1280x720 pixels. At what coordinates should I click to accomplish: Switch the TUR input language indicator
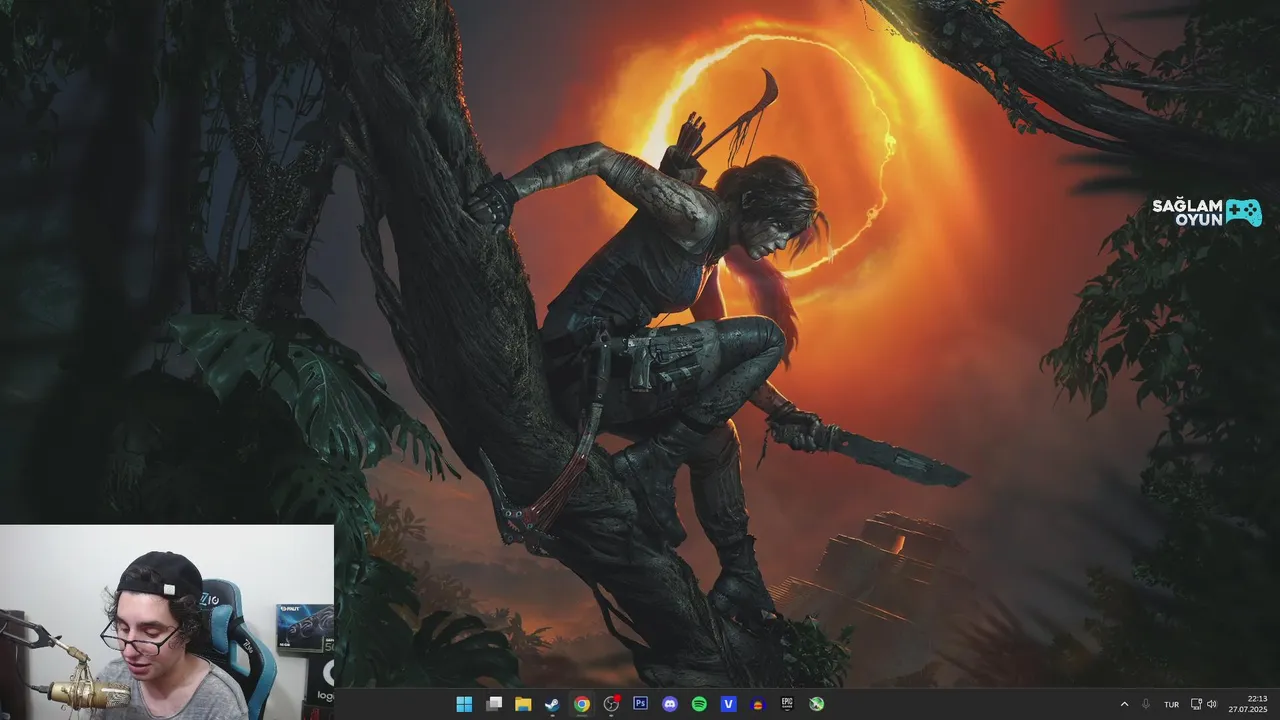click(1171, 704)
